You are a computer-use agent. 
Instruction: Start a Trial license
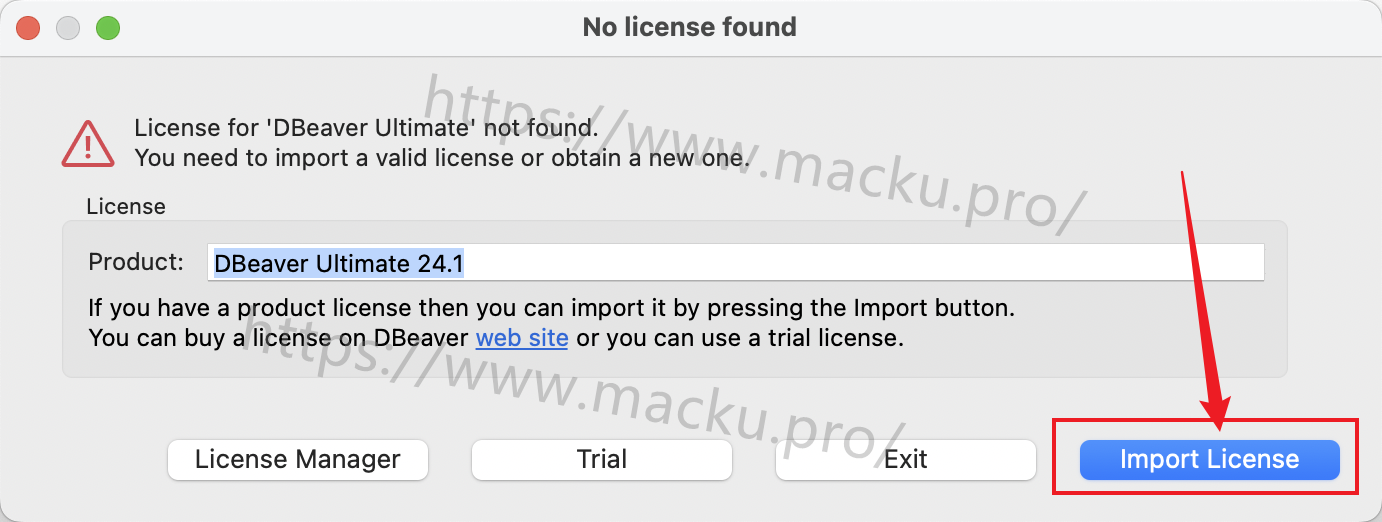(x=602, y=460)
